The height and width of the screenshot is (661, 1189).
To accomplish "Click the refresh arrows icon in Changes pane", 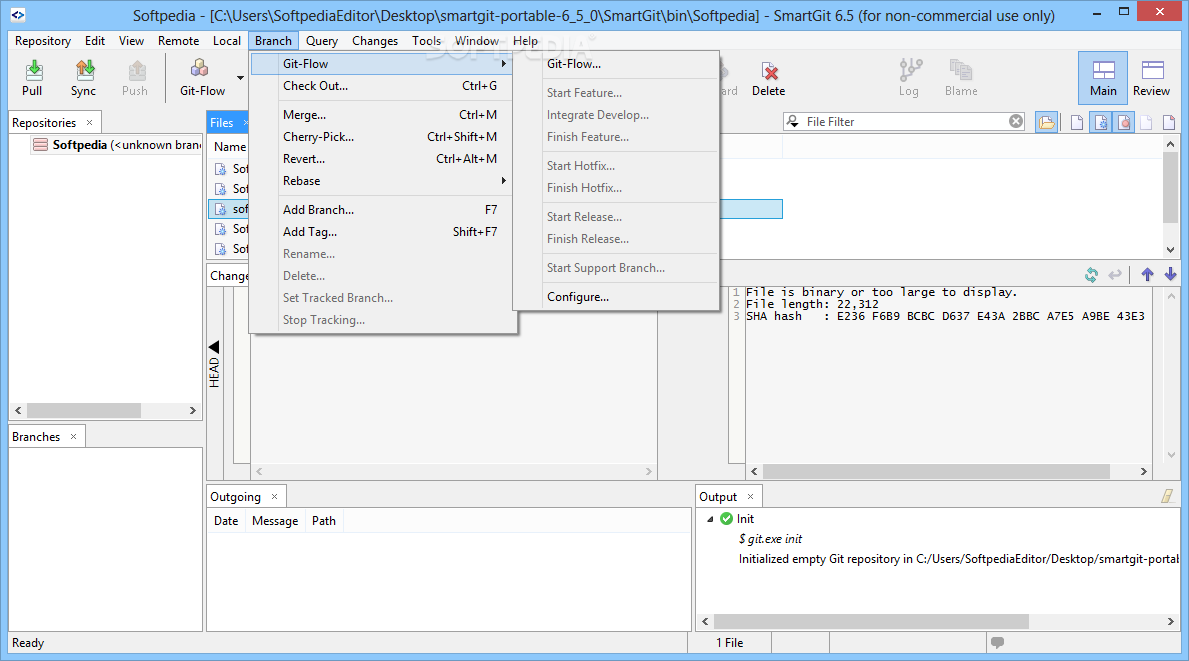I will point(1091,275).
